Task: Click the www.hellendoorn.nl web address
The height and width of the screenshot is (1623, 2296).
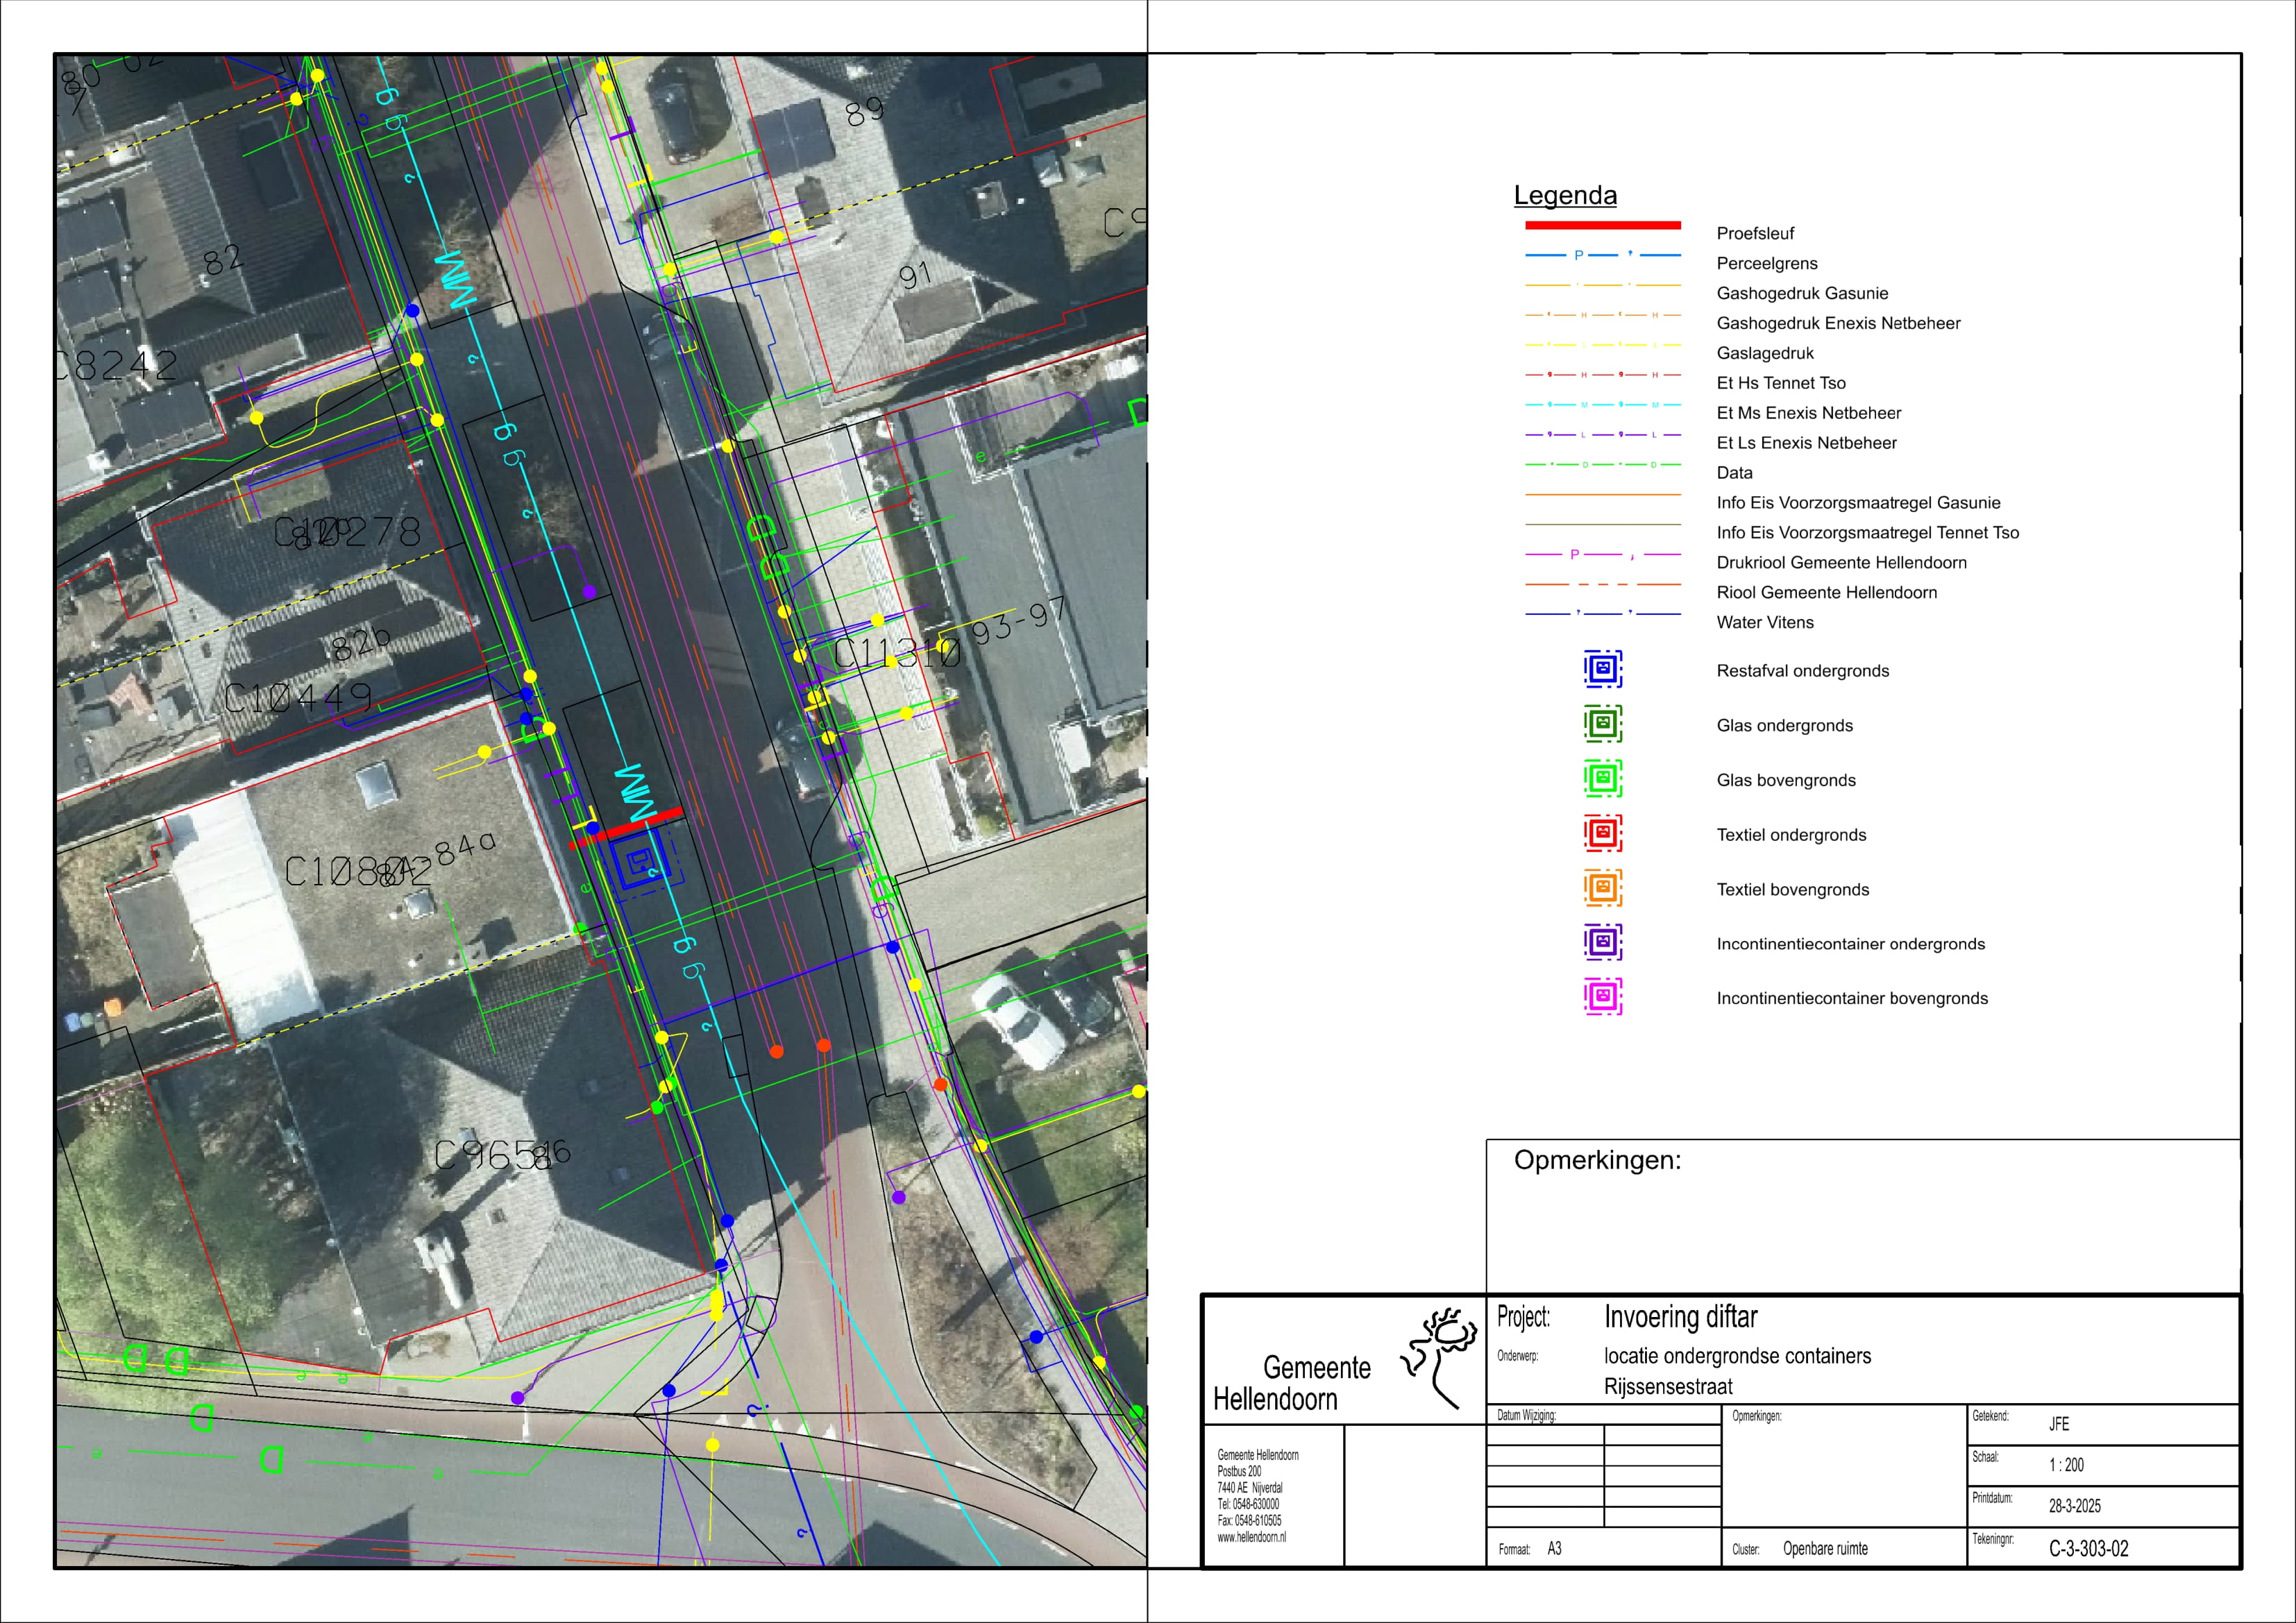Action: [1251, 1537]
